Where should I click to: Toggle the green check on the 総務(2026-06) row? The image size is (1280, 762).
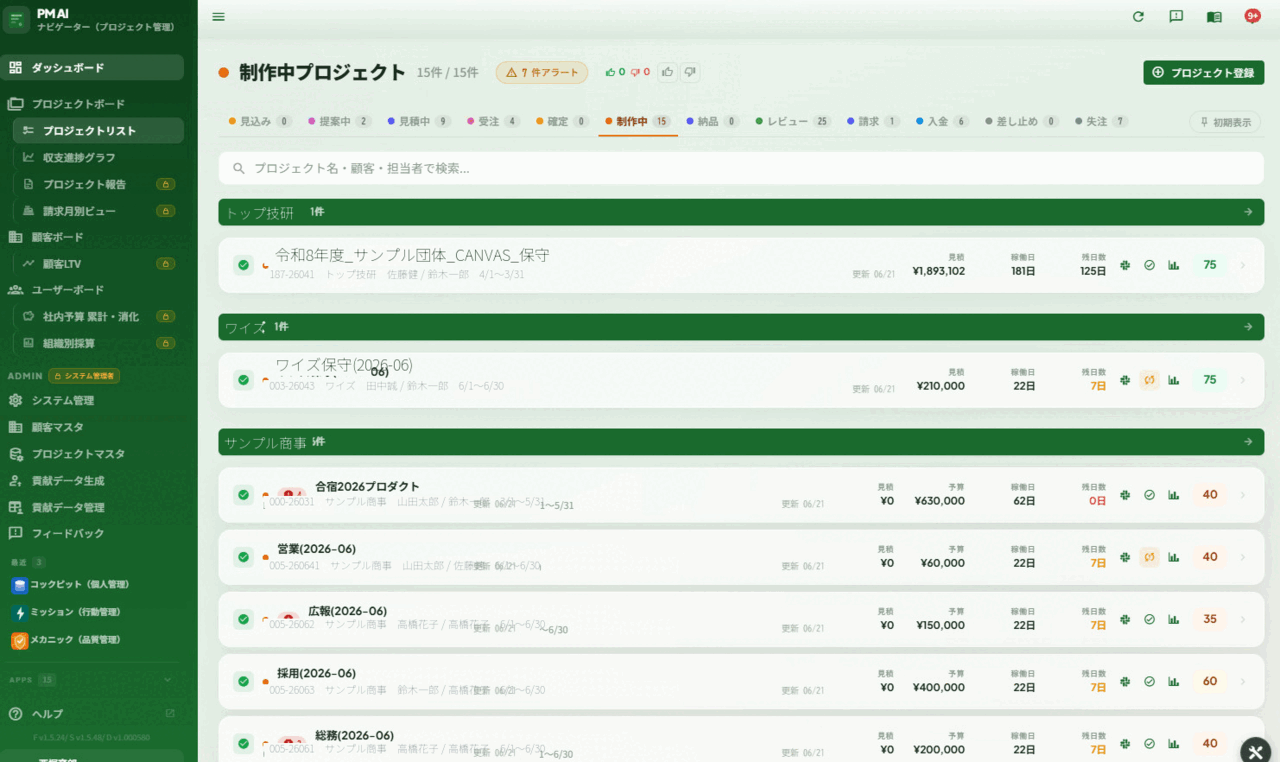243,743
